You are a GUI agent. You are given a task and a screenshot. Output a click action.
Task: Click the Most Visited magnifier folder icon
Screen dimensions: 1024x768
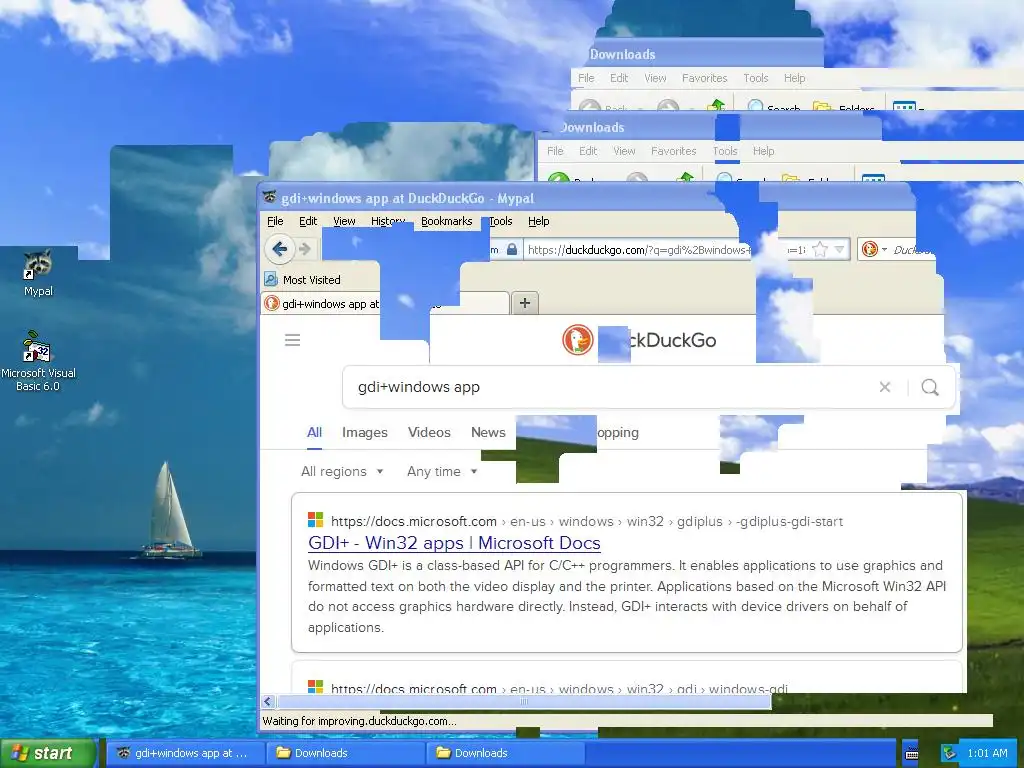click(x=271, y=280)
